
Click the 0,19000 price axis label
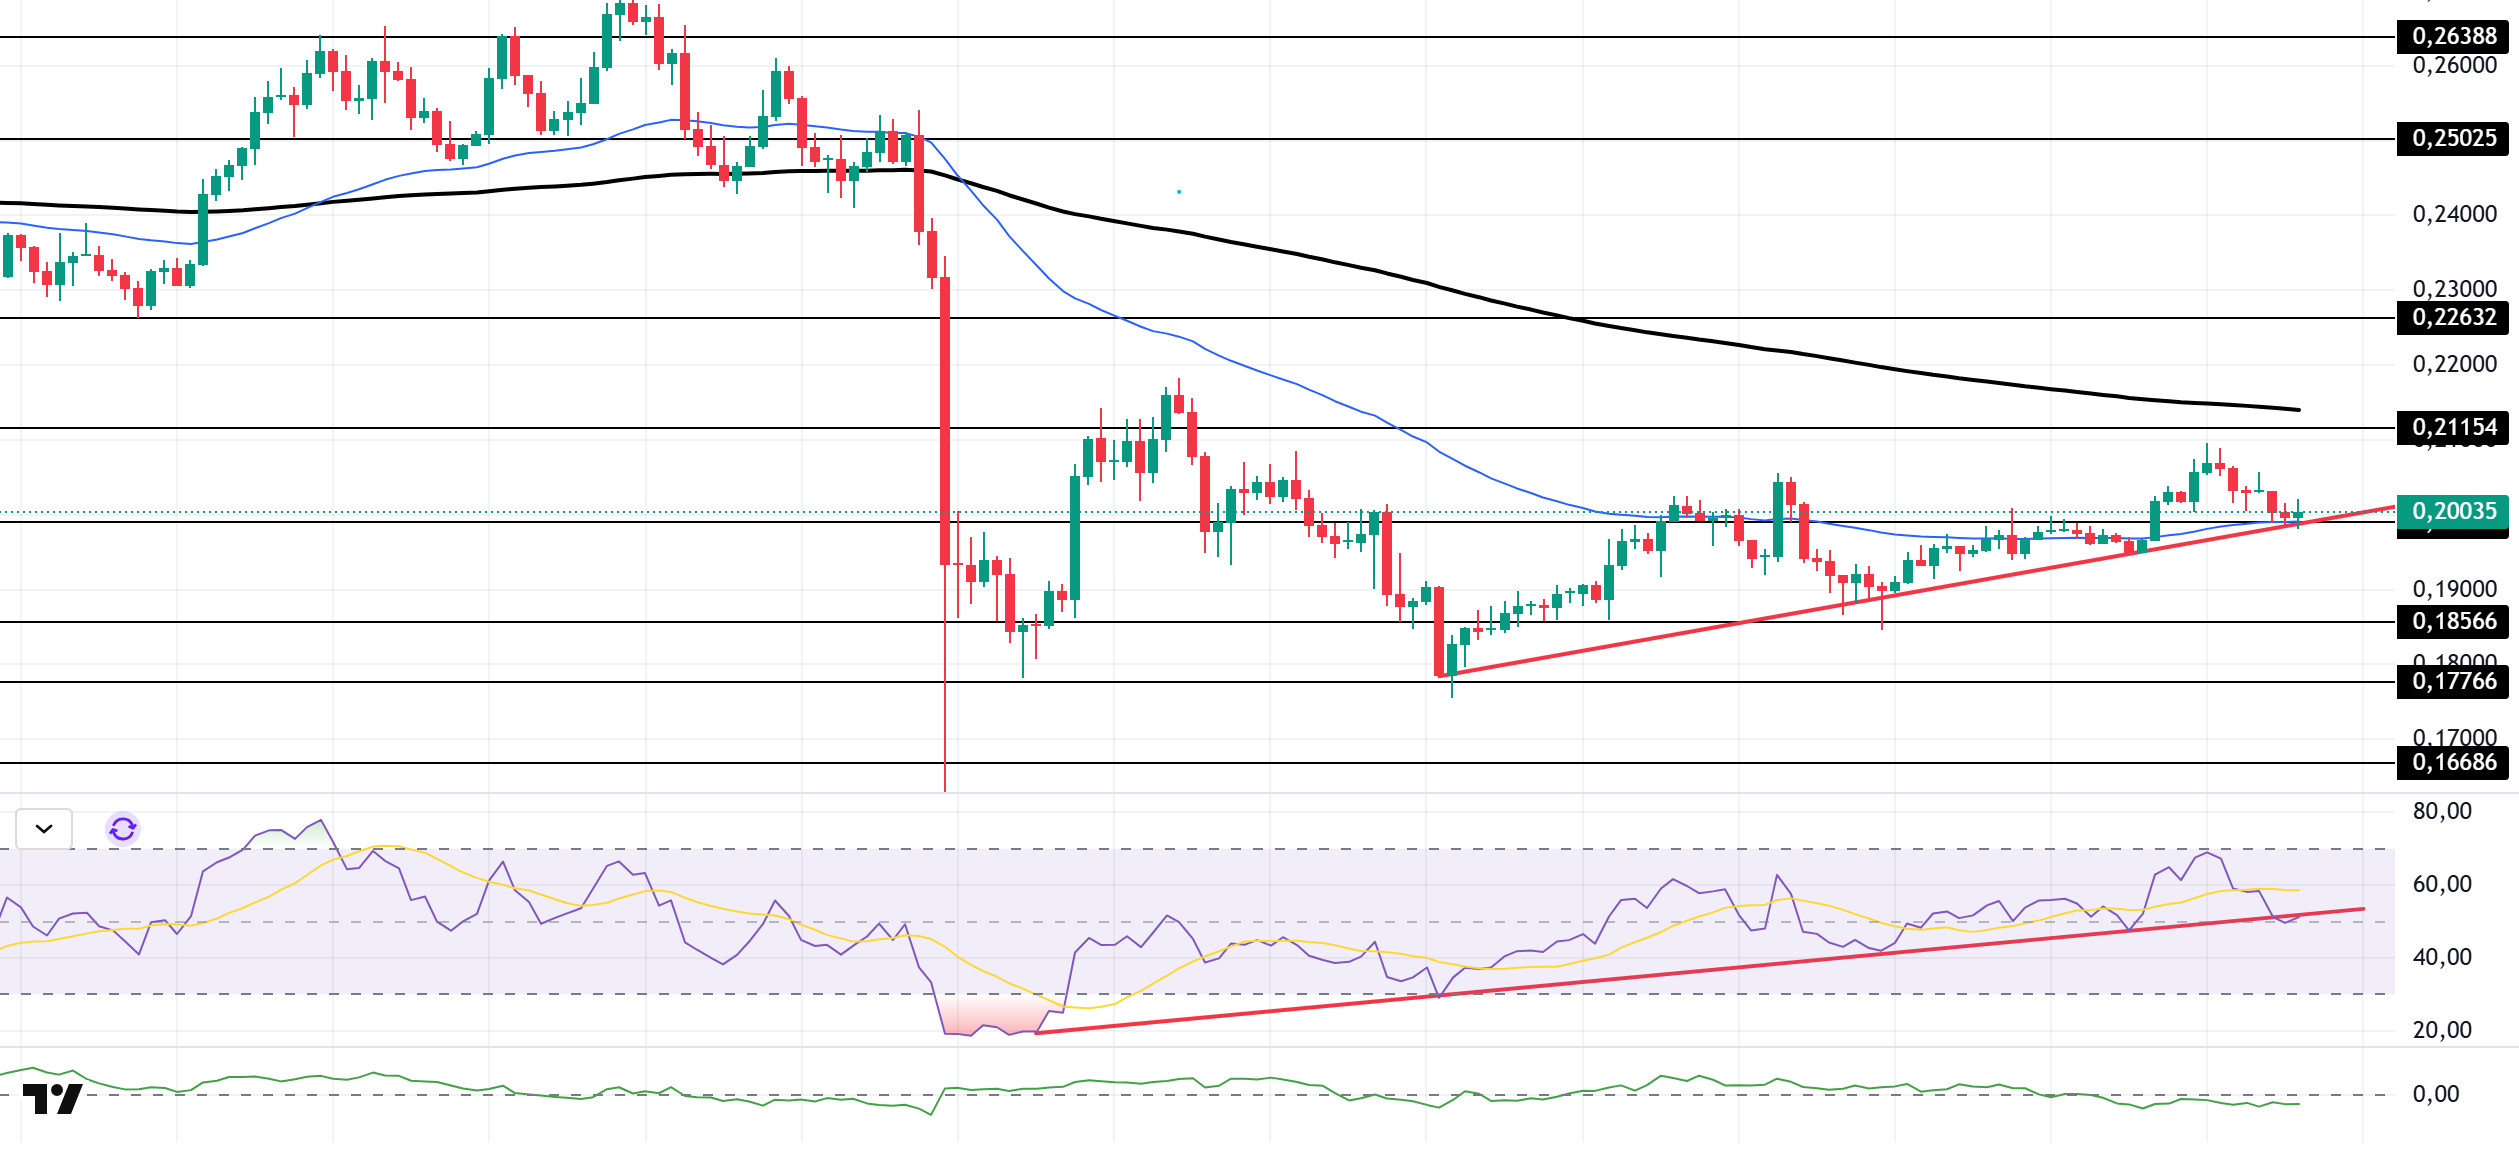[2453, 589]
